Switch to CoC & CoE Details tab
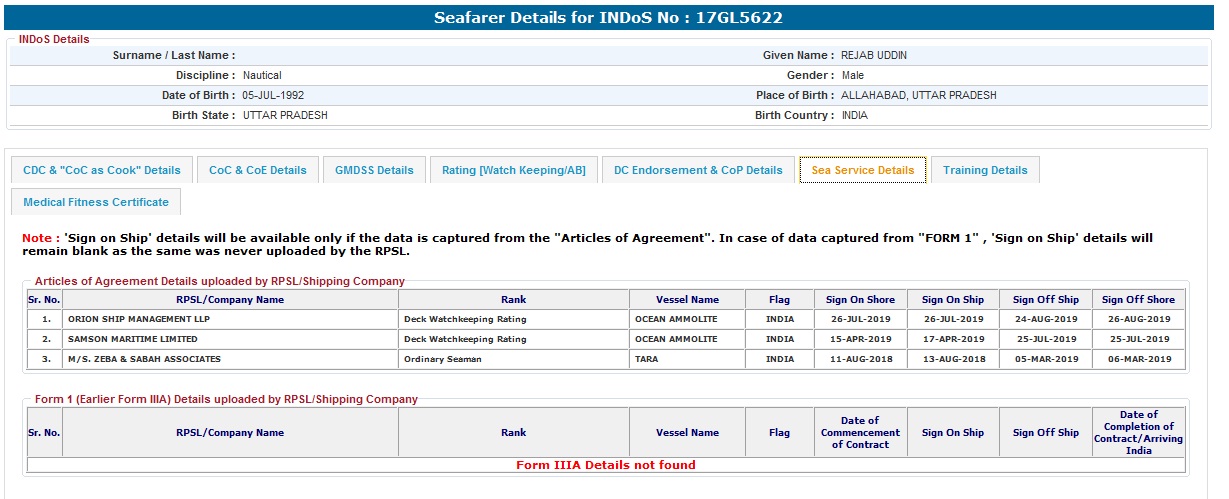Viewport: 1229px width, 499px height. point(258,170)
